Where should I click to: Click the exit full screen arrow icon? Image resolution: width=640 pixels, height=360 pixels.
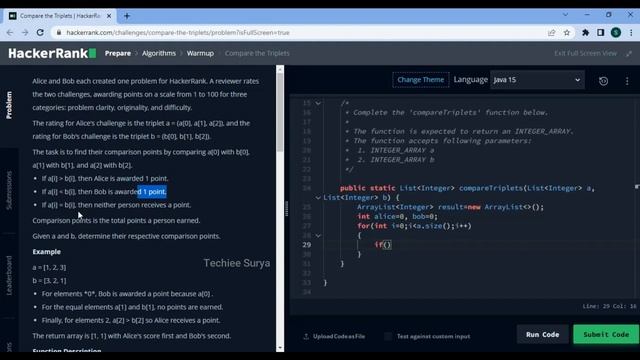point(629,53)
